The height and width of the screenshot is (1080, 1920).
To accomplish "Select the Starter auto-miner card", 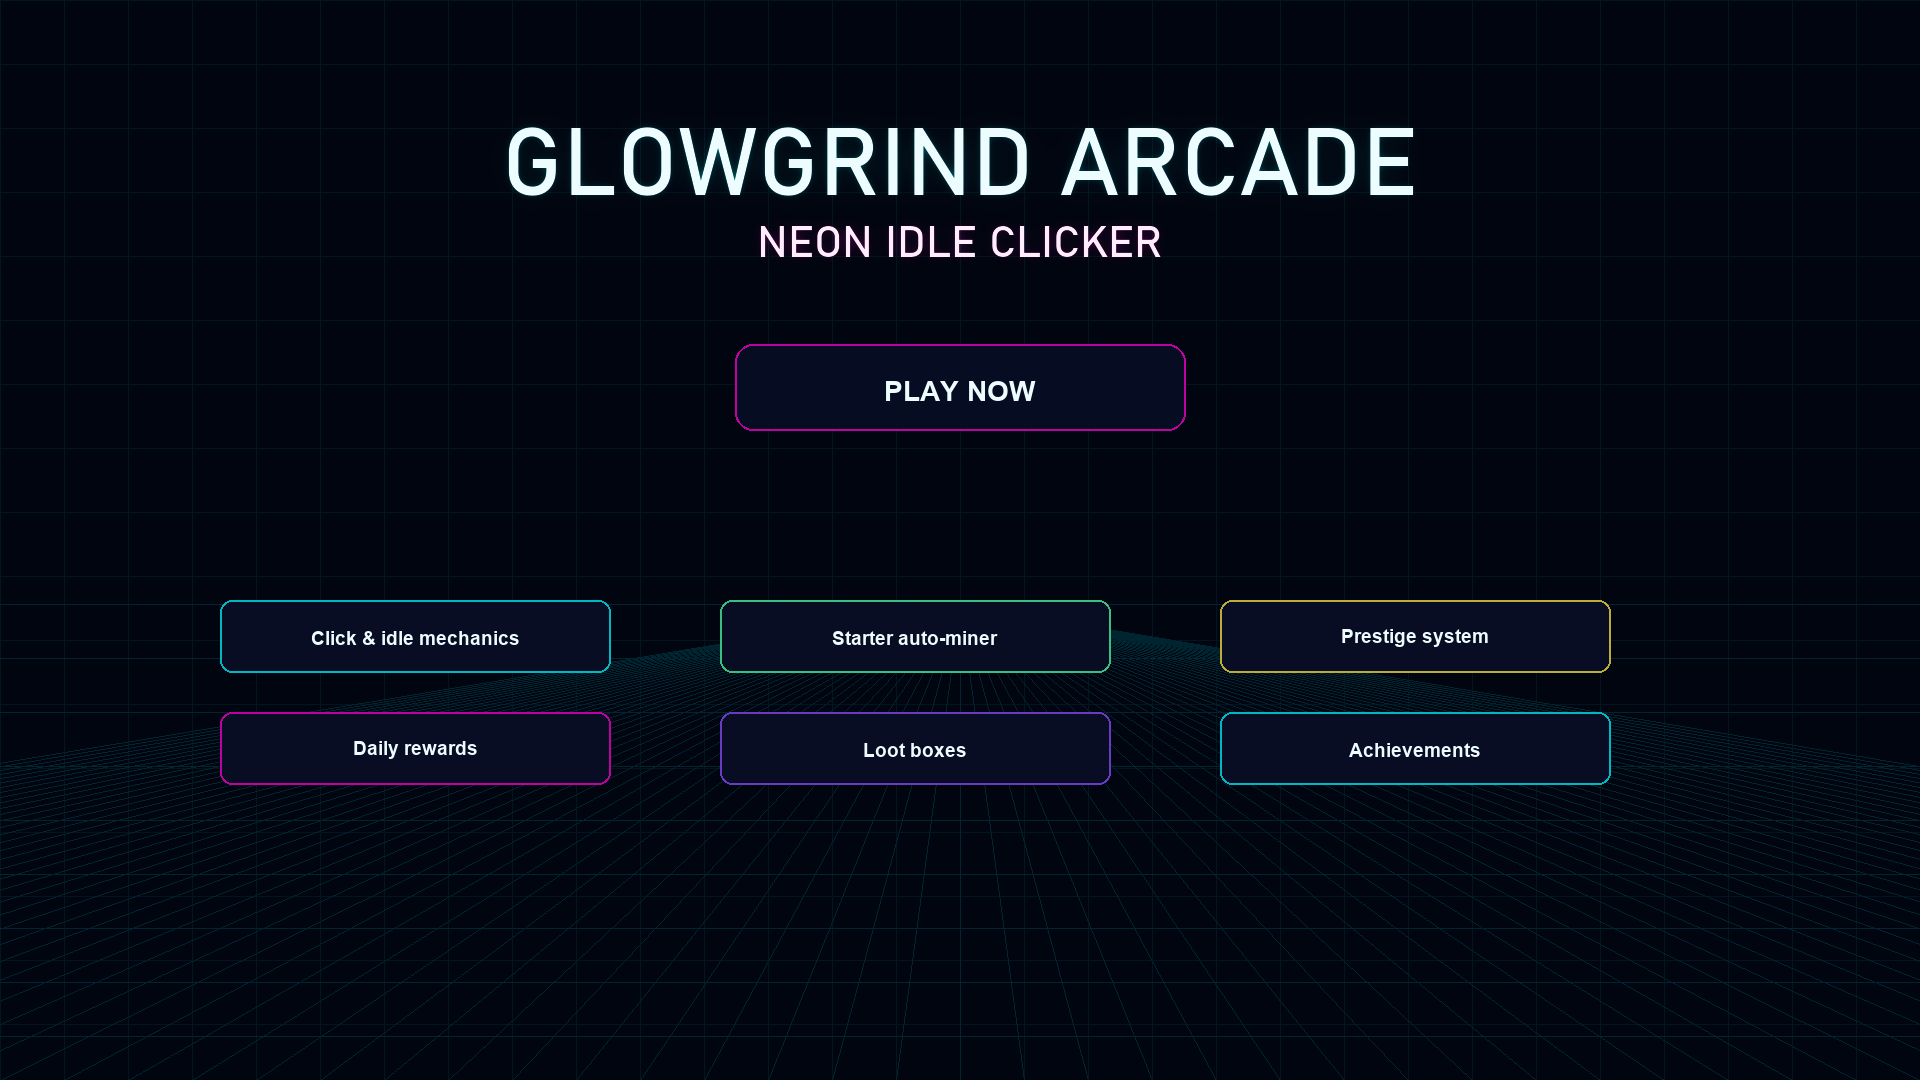I will click(915, 637).
